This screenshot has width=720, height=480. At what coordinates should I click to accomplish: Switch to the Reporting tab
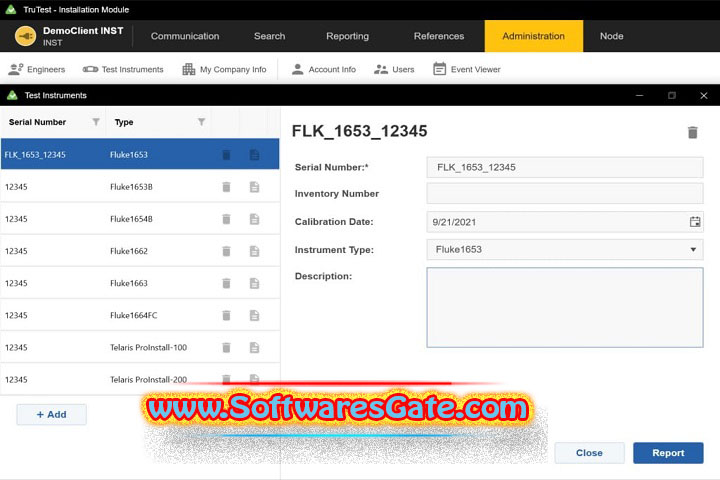click(x=347, y=36)
